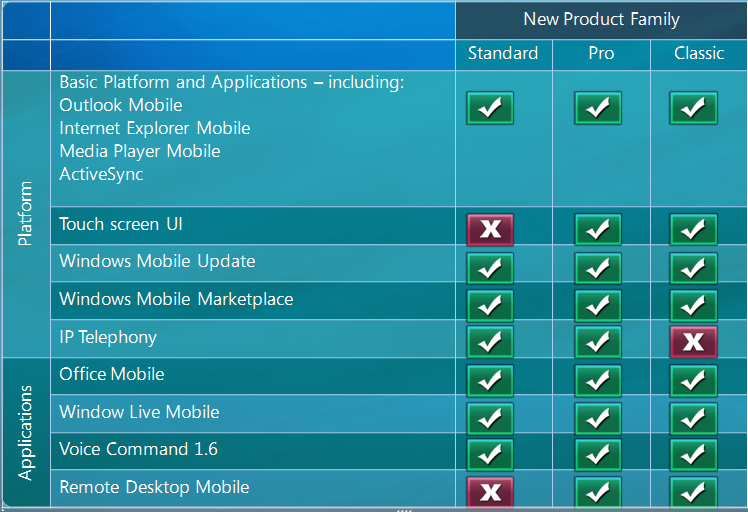Select the Pro column header

601,53
